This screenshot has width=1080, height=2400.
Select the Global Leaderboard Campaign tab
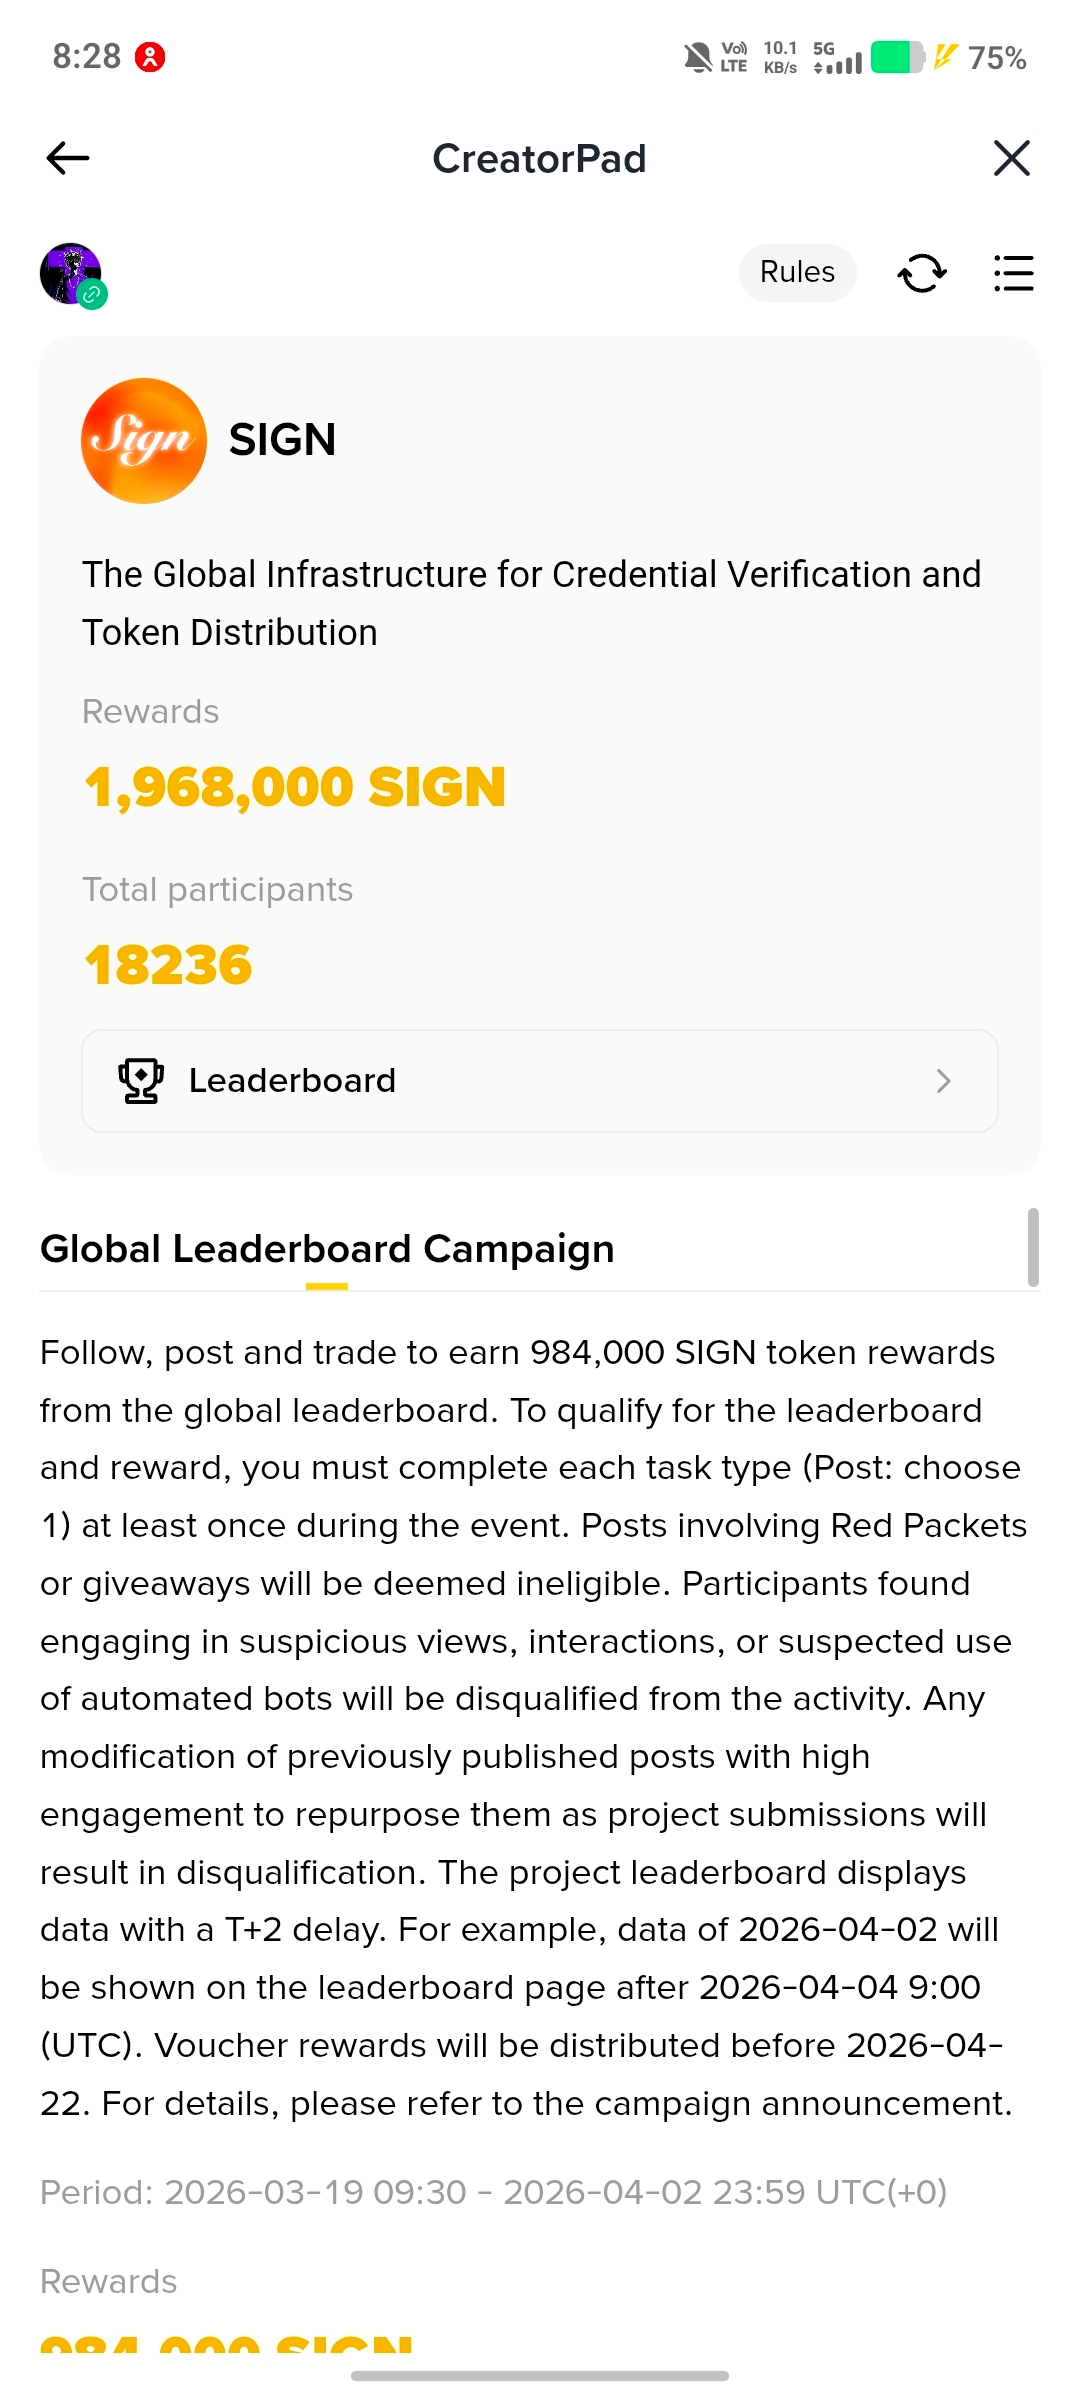click(x=327, y=1250)
